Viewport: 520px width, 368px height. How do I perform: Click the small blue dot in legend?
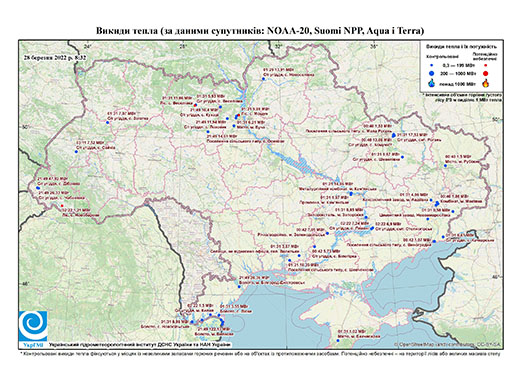coord(432,66)
